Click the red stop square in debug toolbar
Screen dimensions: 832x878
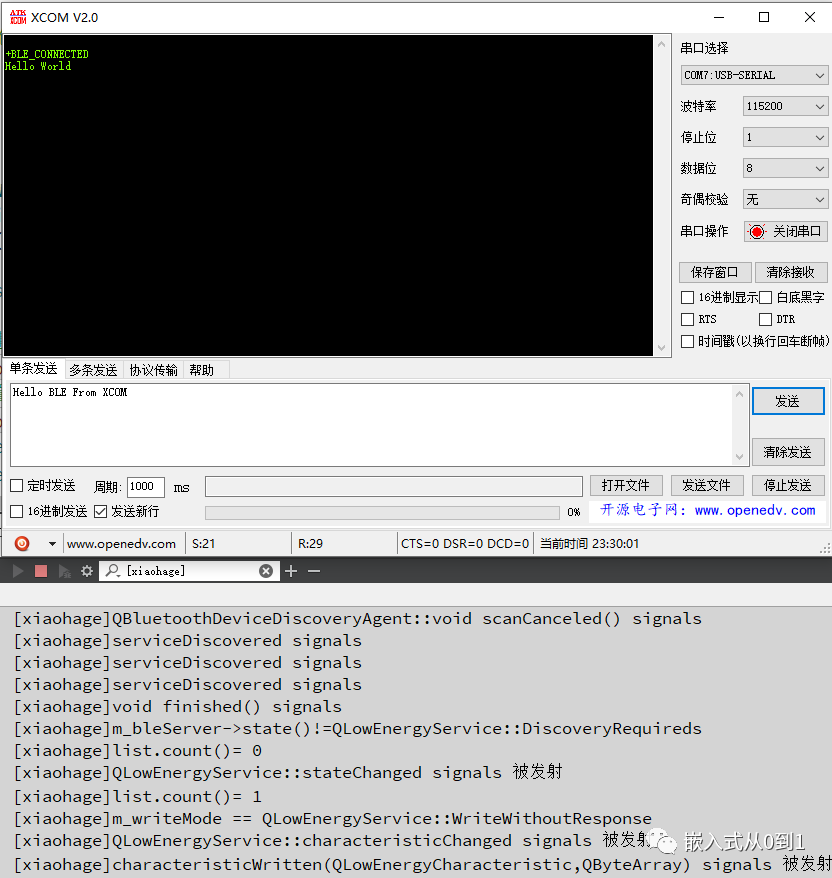tap(41, 571)
